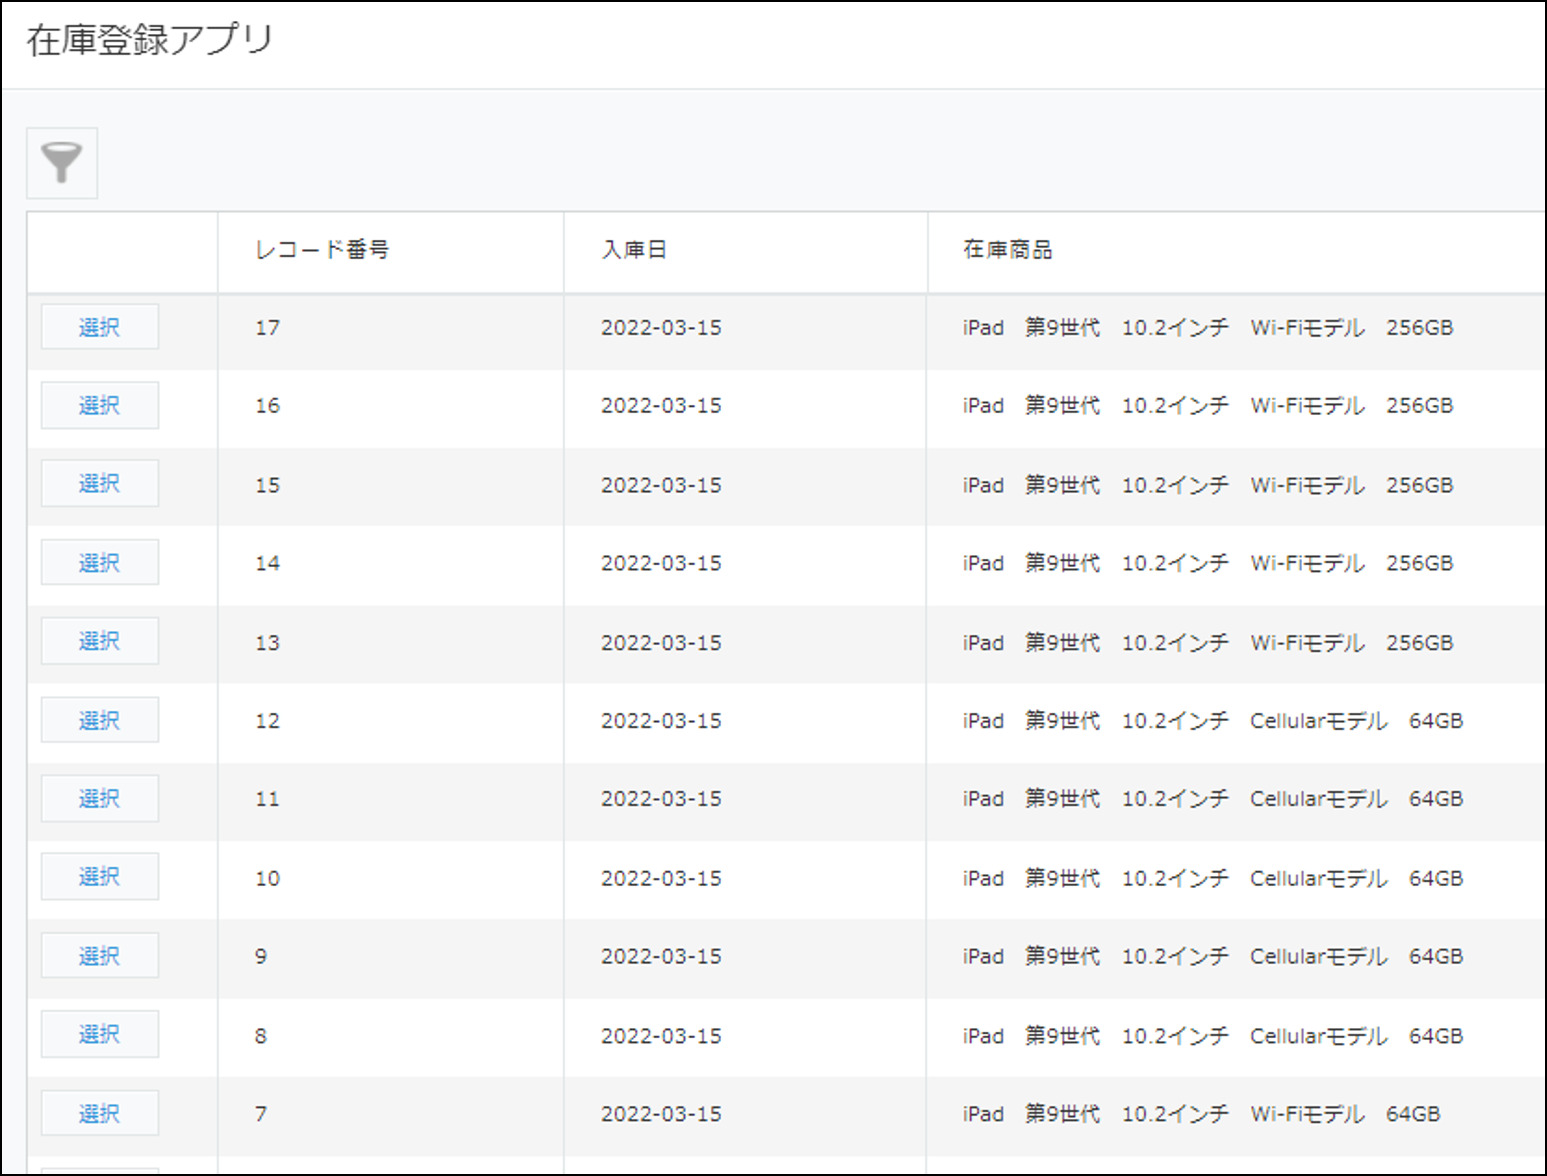Screen dimensions: 1547x1176
Task: Click date 2022-03-15 in record 7 row
Action: 661,1114
